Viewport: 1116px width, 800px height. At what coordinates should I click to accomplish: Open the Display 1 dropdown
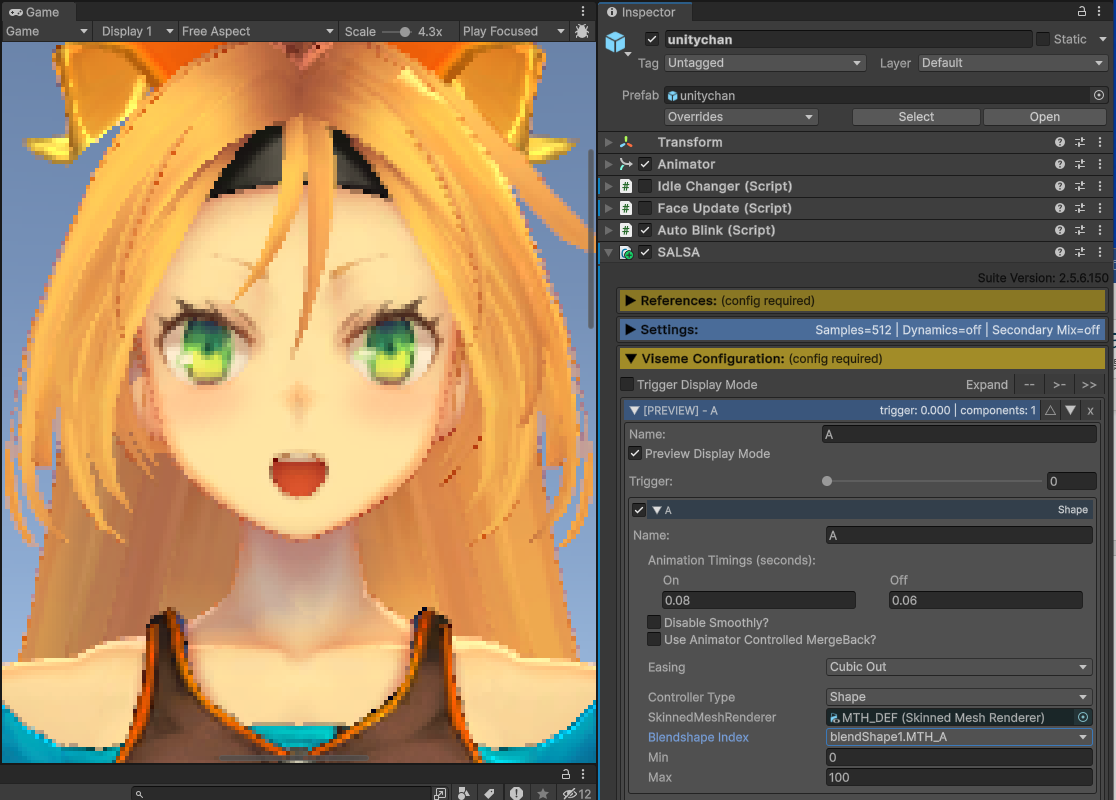[x=137, y=31]
